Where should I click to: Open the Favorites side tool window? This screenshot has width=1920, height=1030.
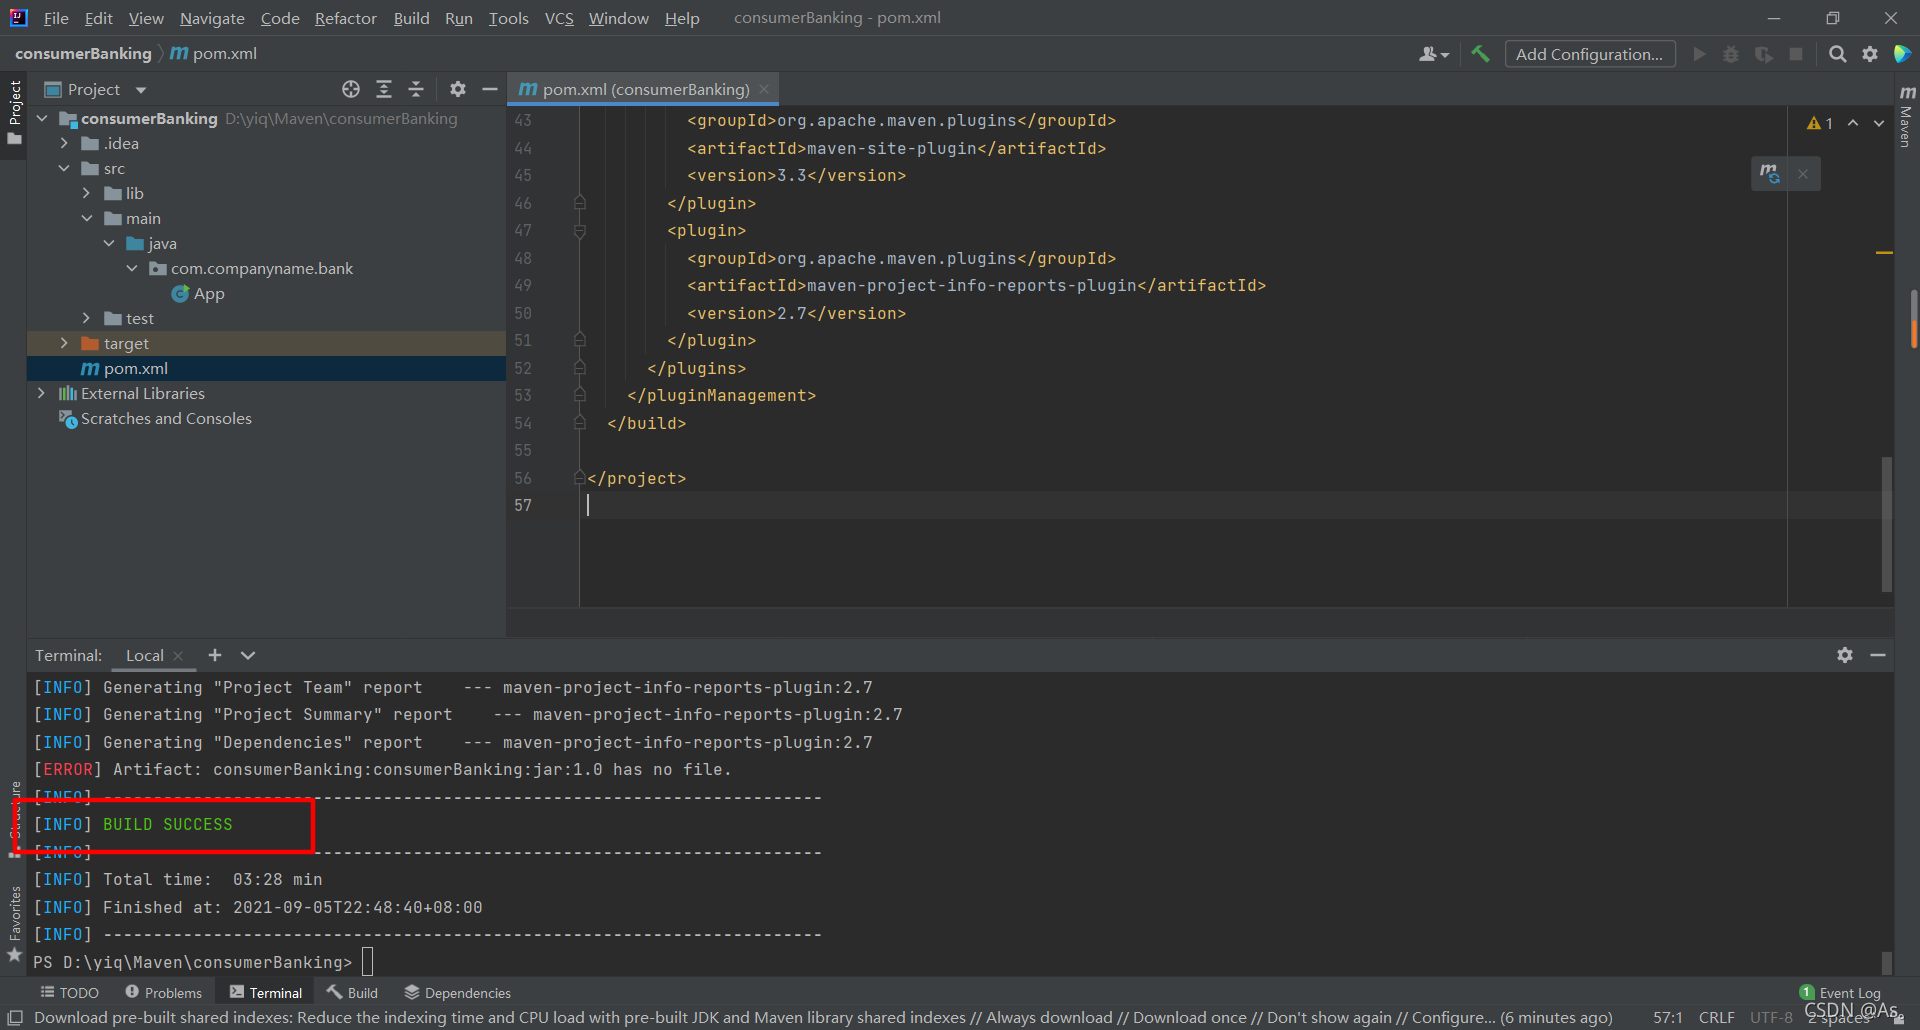(14, 925)
